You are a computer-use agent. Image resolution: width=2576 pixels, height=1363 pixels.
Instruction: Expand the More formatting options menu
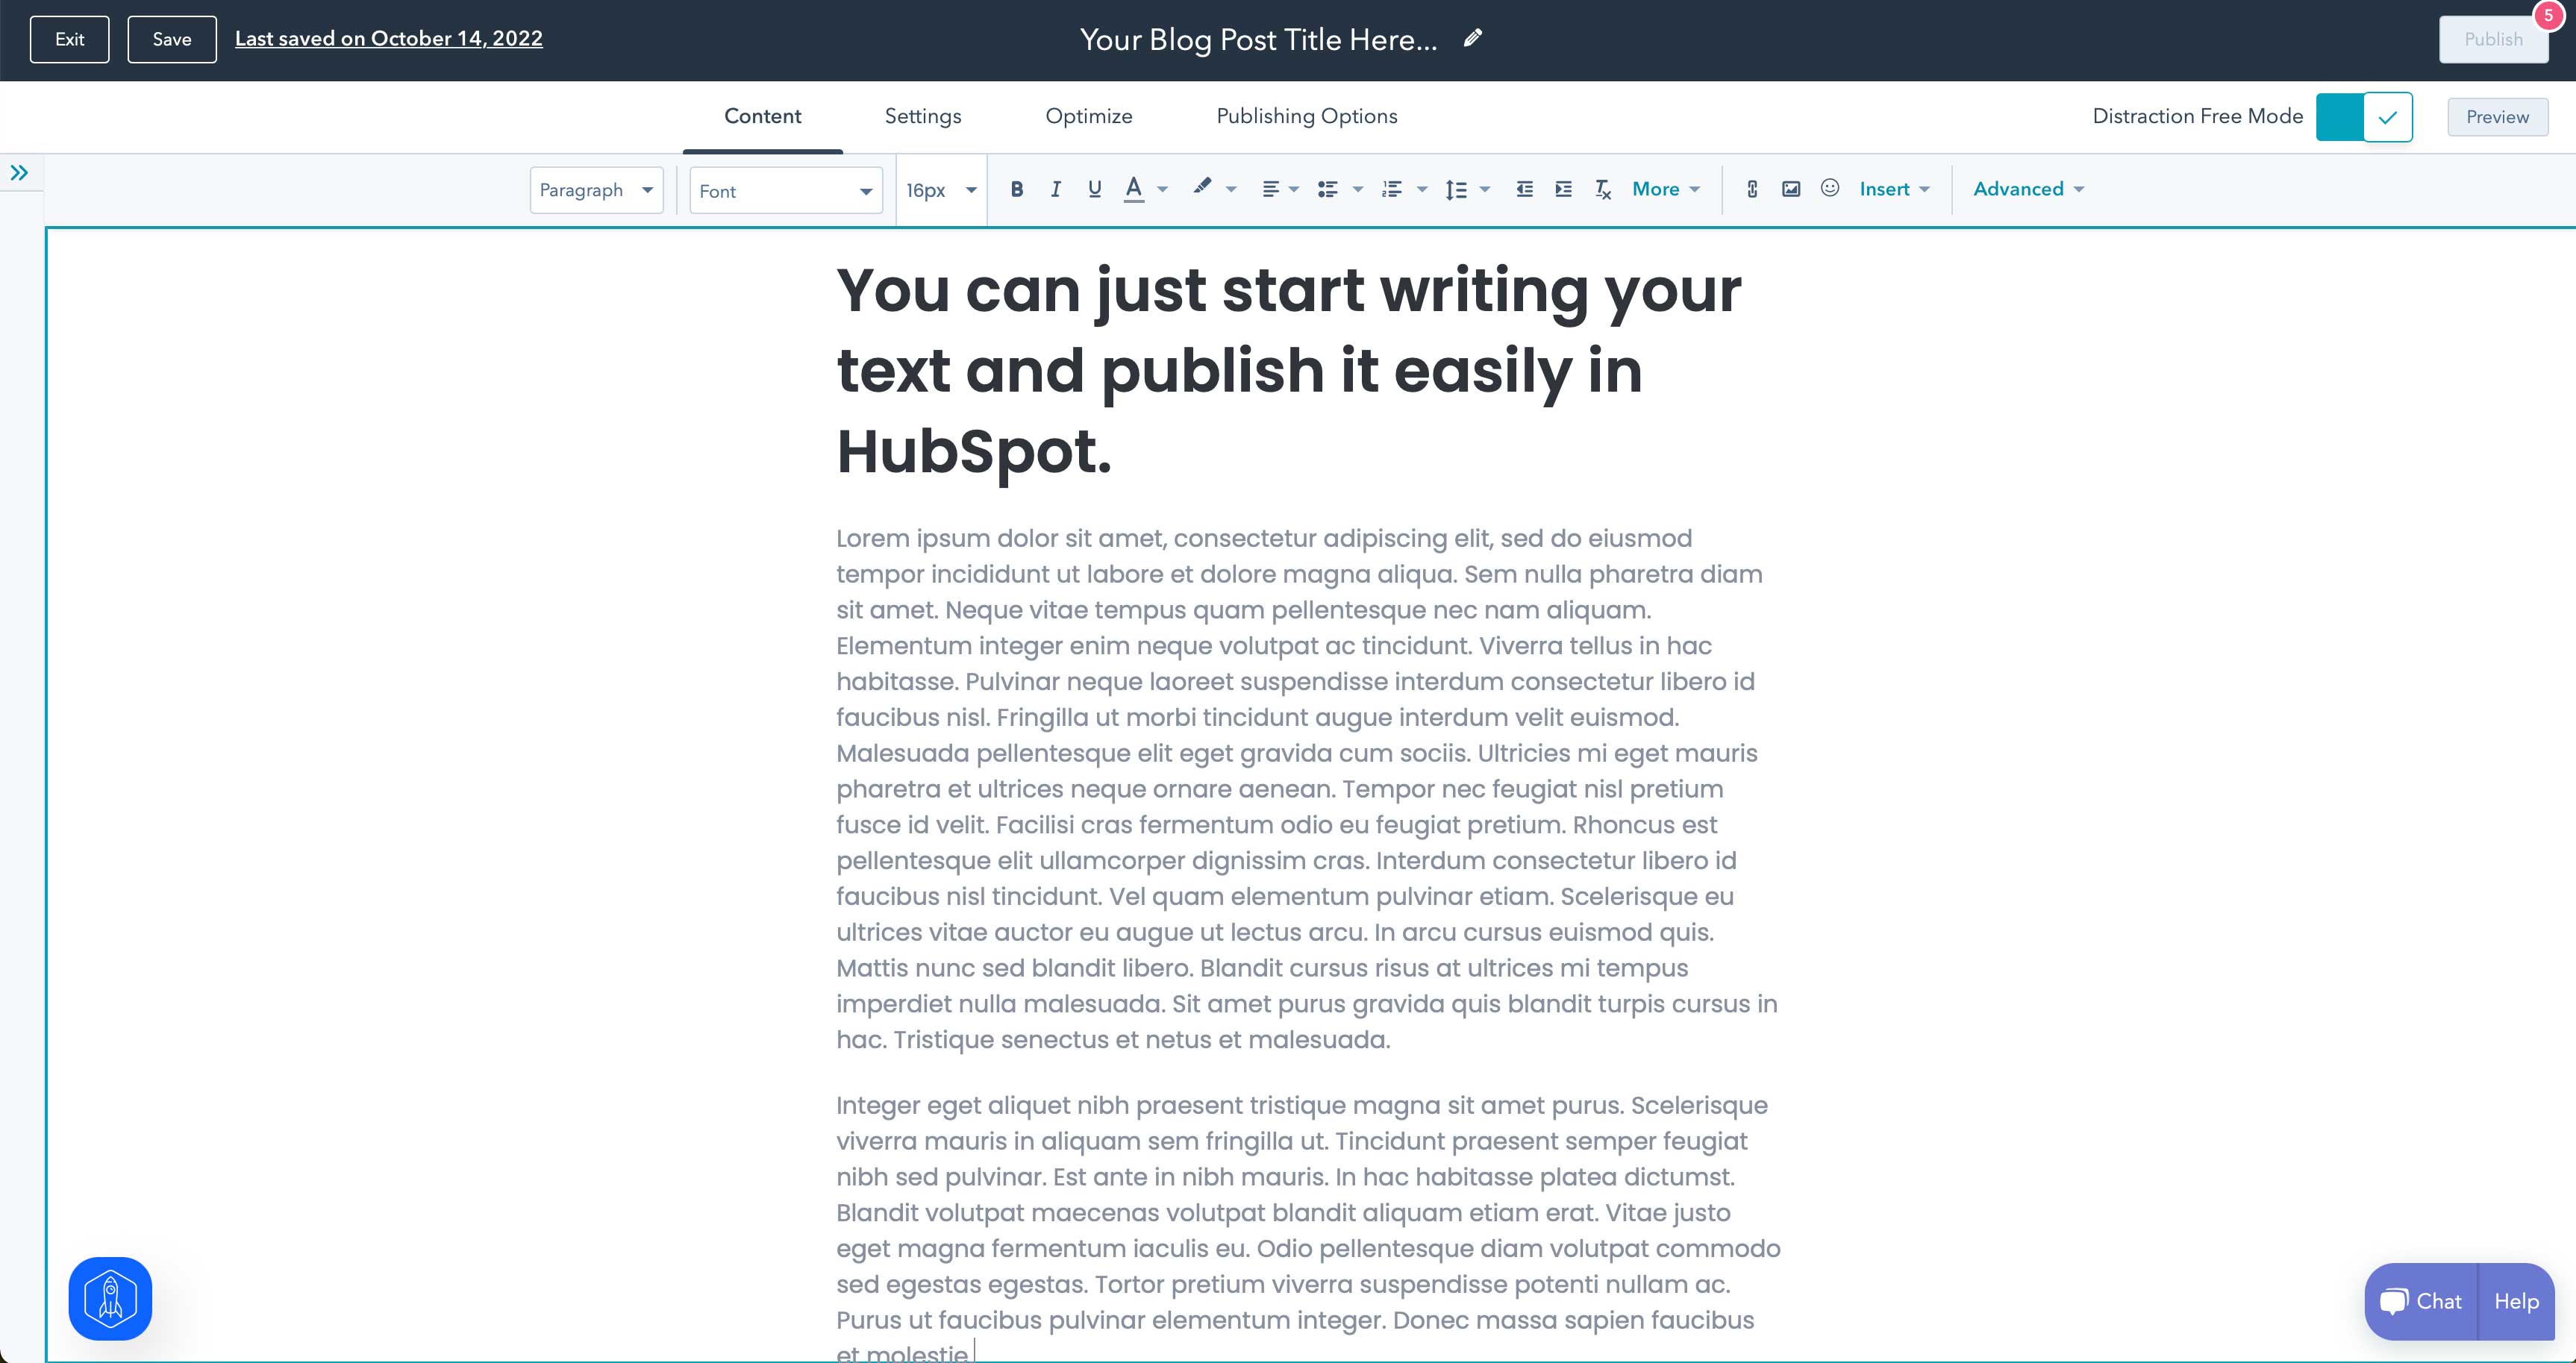point(1663,189)
